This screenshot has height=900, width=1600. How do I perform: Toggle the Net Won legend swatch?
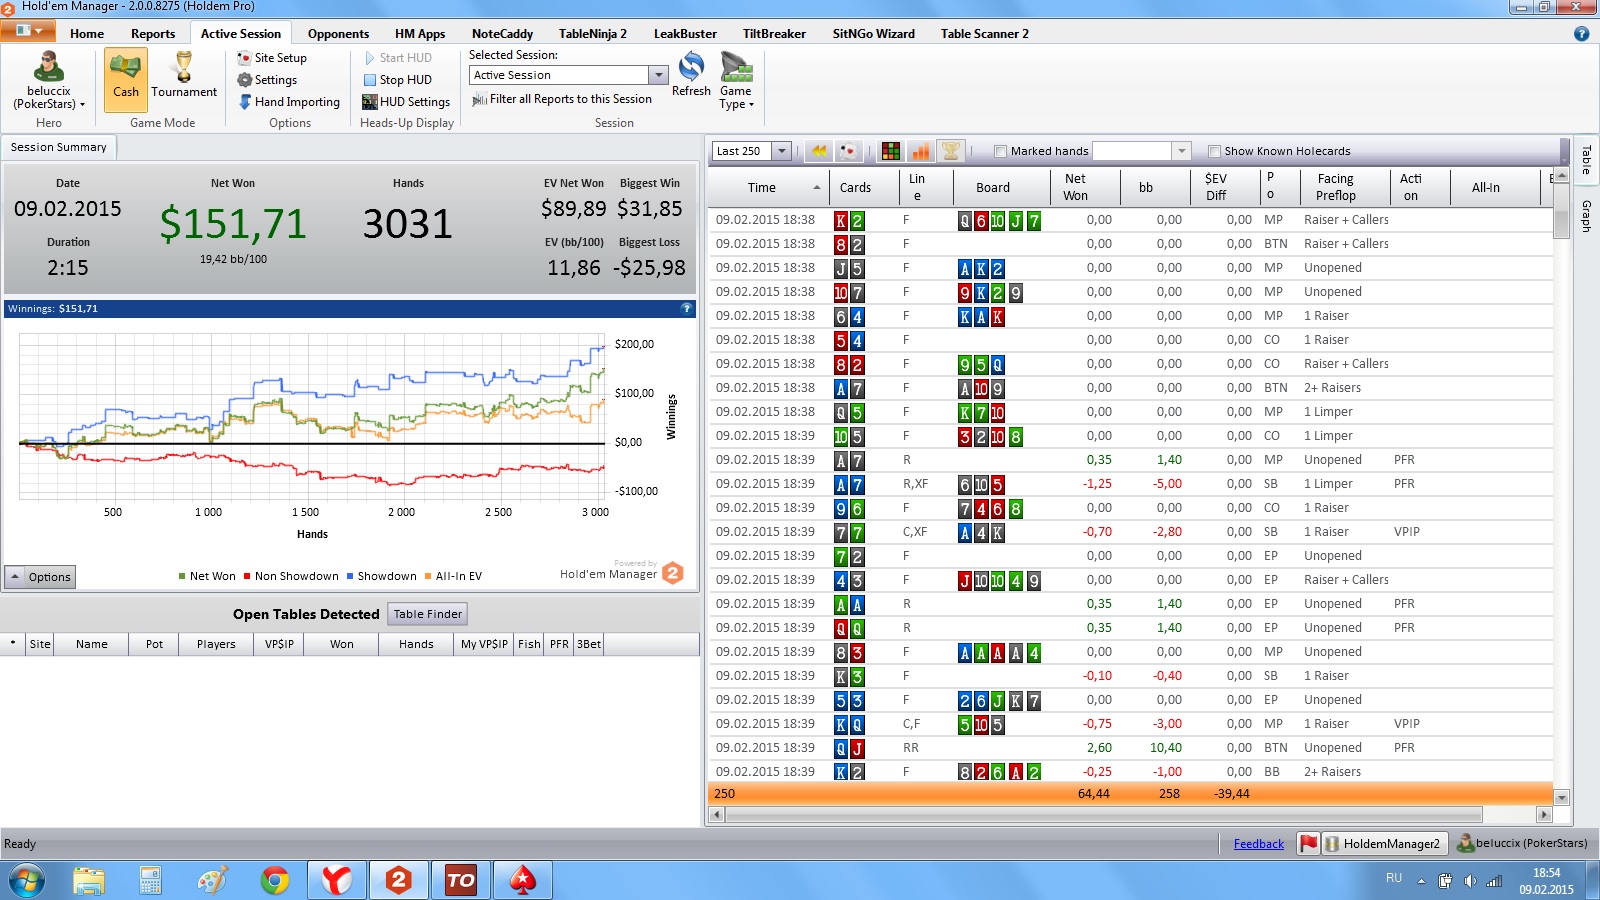182,576
